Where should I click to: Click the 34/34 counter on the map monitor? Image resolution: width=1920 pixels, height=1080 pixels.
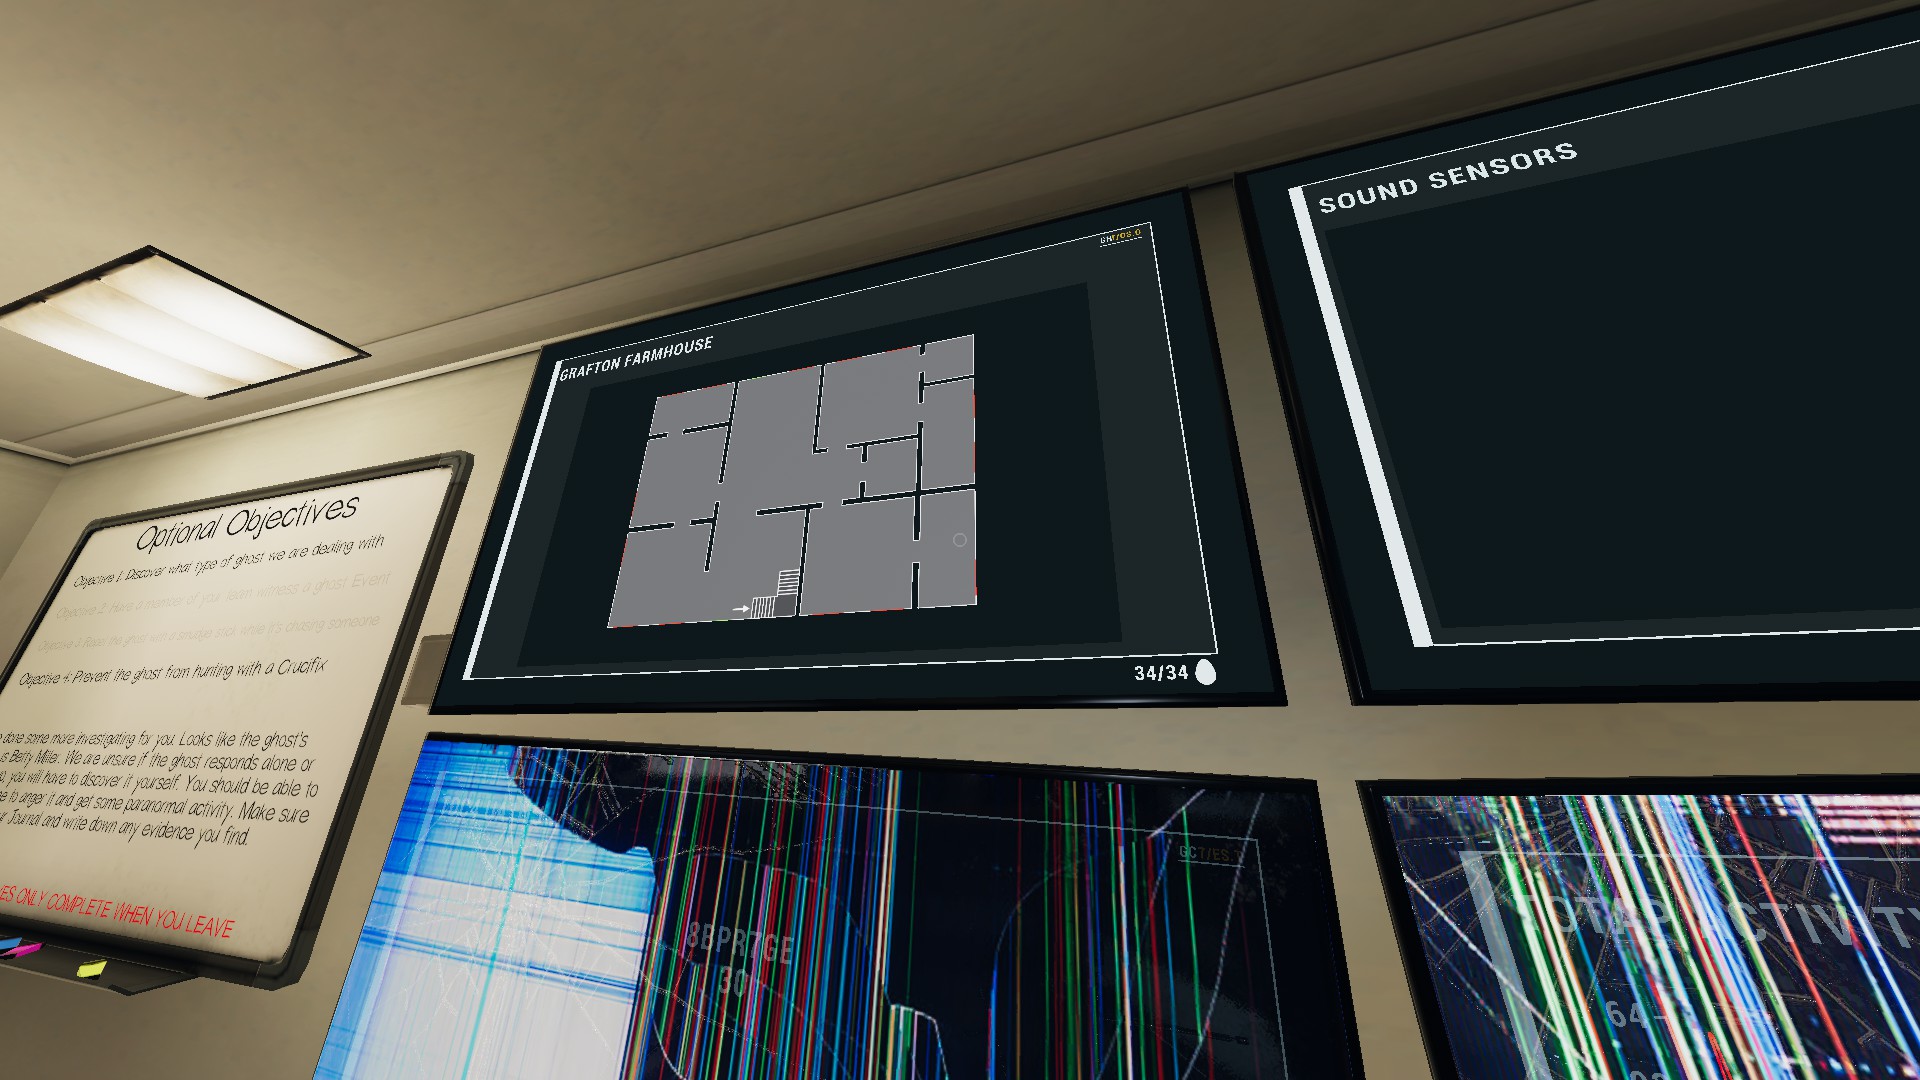[x=1160, y=673]
